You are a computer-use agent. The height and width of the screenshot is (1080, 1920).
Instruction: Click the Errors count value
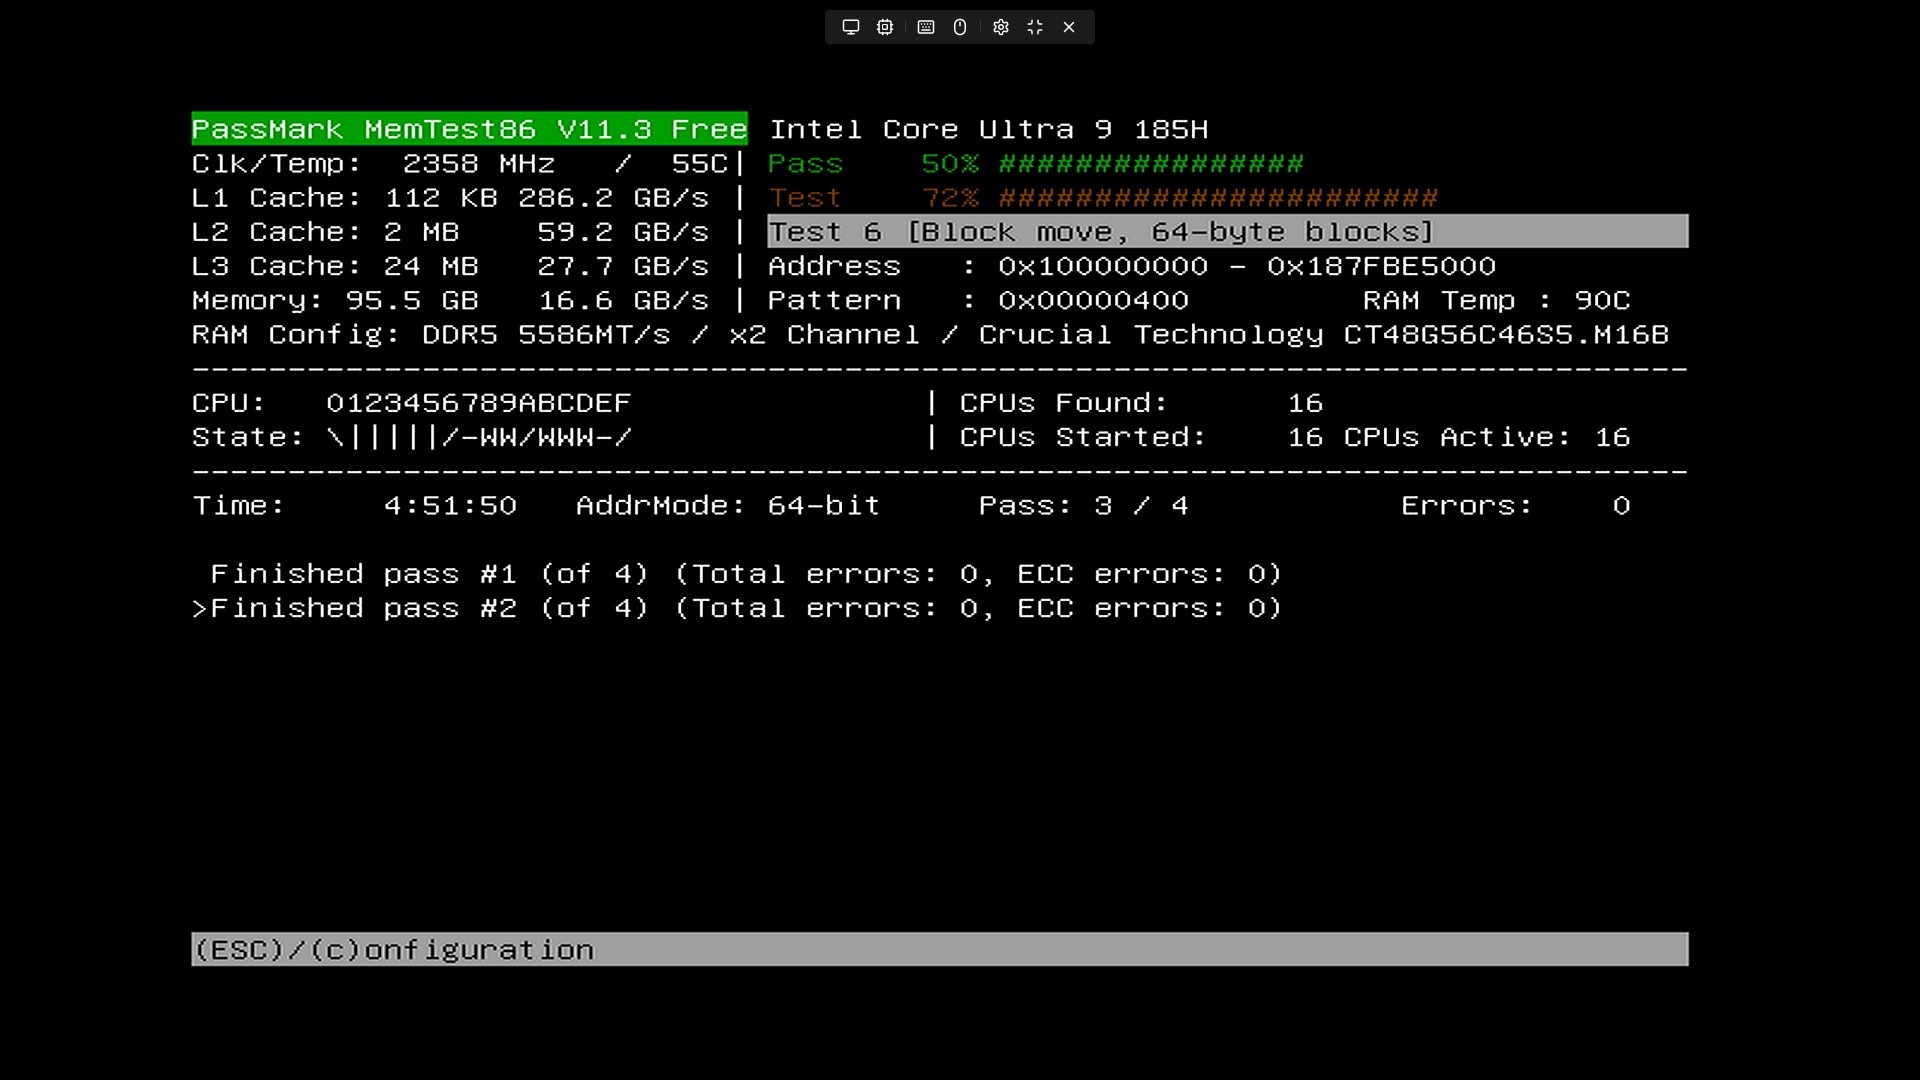click(x=1620, y=506)
